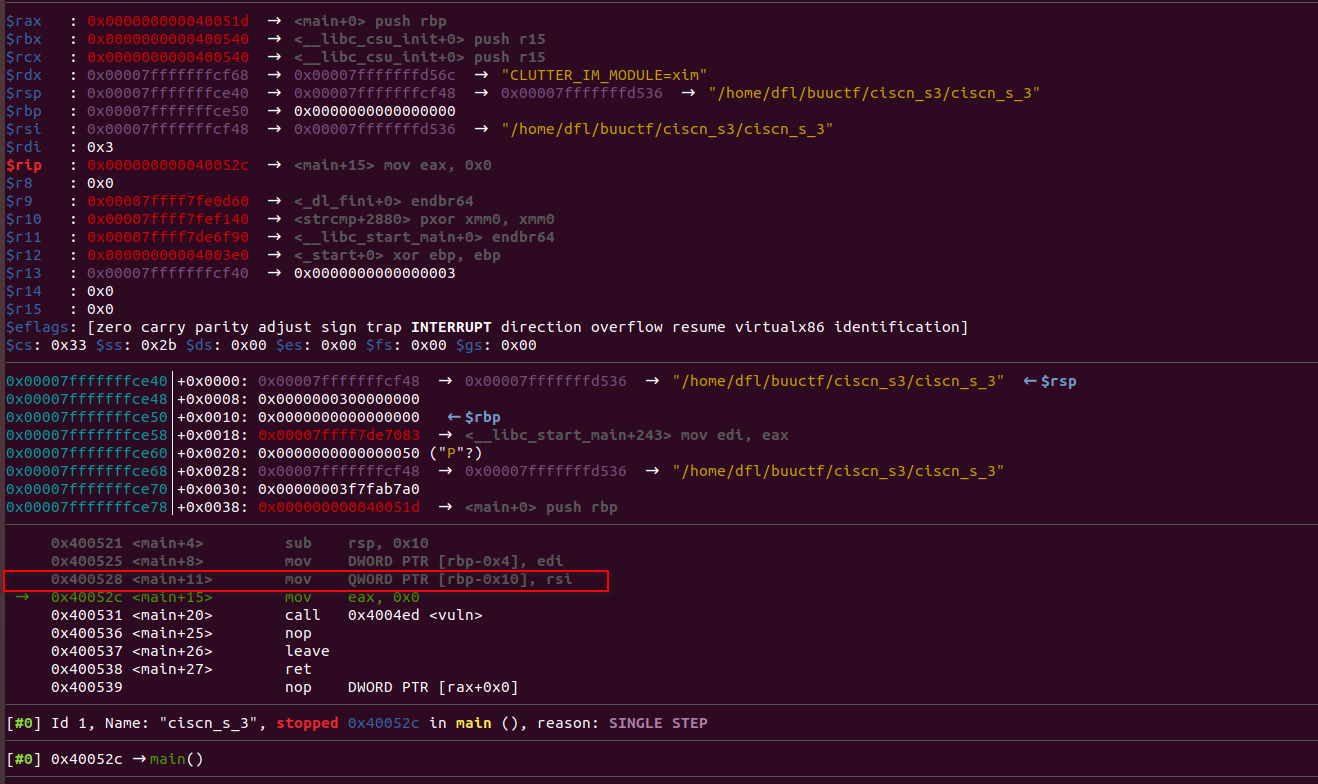Click the SINGLE STEP reason text
Screen dimensions: 1318x784
(x=658, y=723)
